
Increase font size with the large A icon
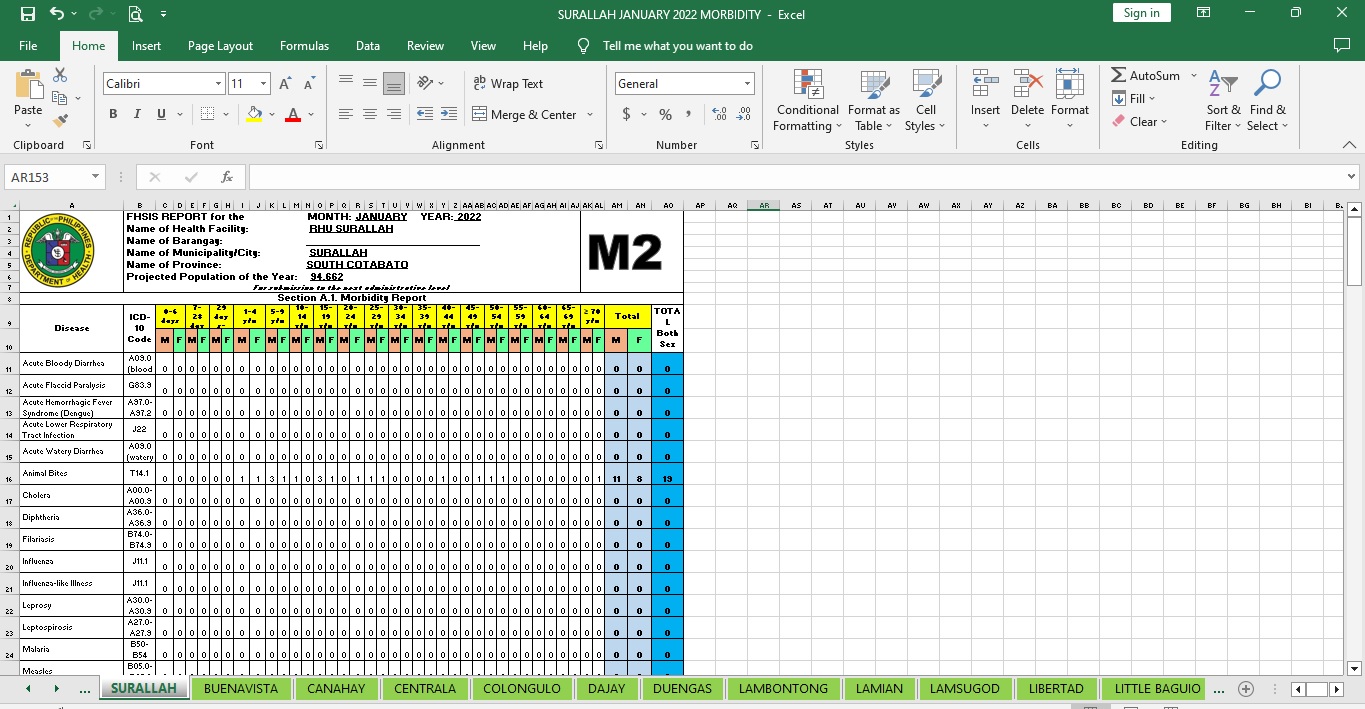[x=285, y=84]
